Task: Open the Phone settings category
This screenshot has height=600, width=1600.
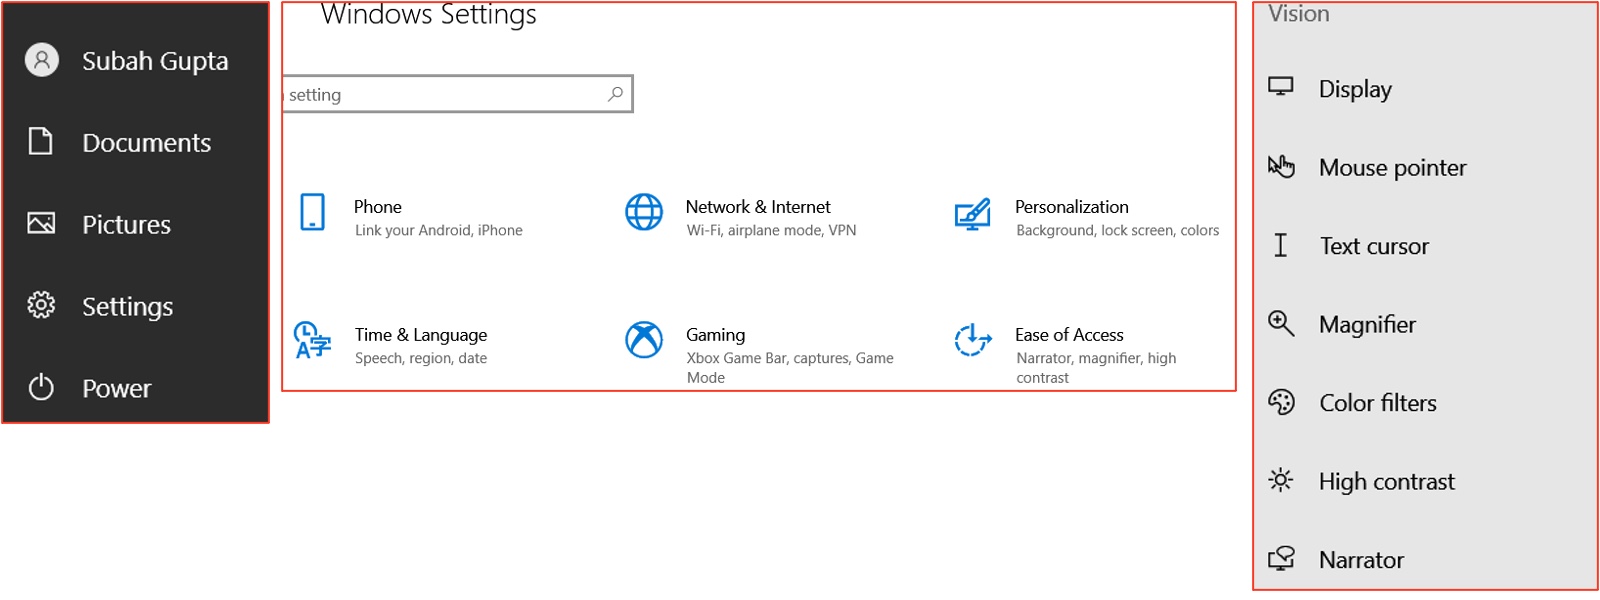Action: [x=412, y=217]
